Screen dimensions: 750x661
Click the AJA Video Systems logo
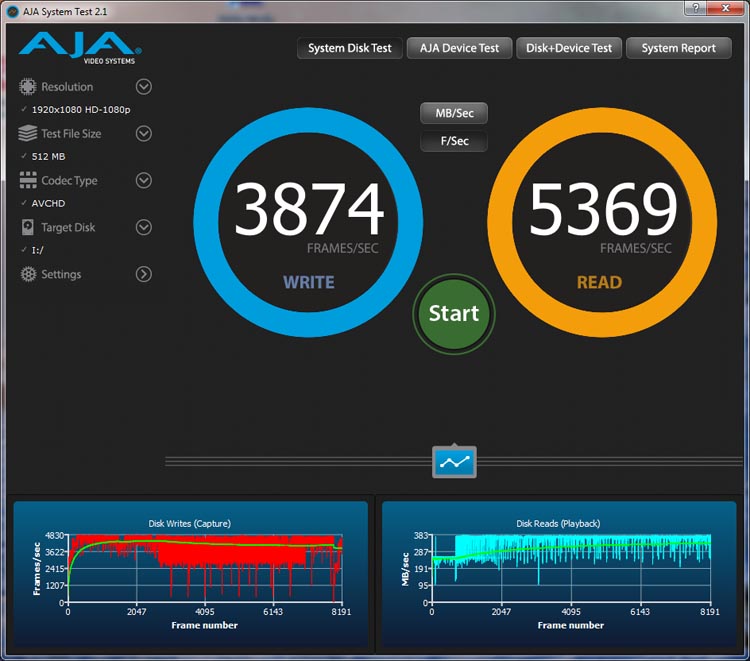80,48
